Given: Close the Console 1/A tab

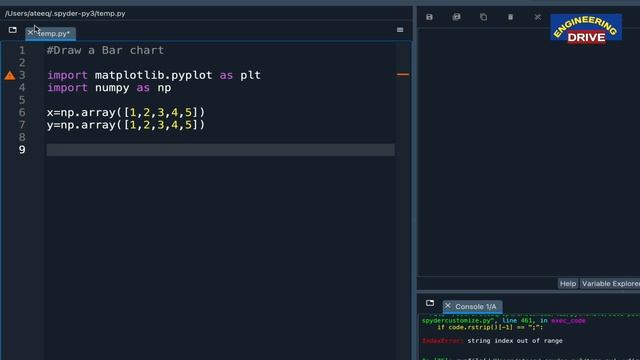Looking at the screenshot, I should pyautogui.click(x=448, y=306).
